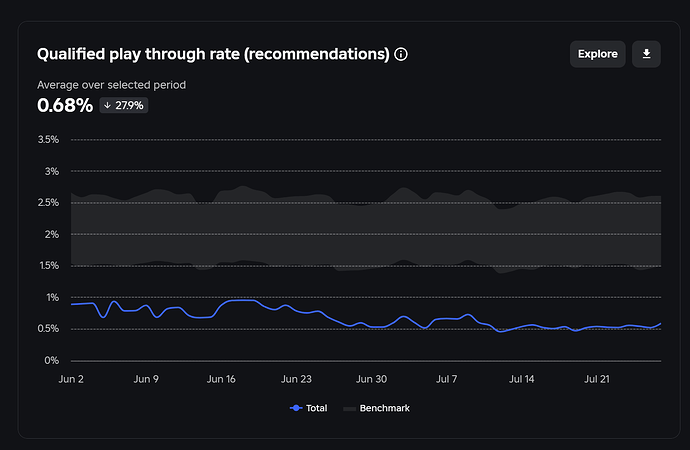
Task: Select the Jun 16 date on the x-axis
Action: (x=221, y=380)
